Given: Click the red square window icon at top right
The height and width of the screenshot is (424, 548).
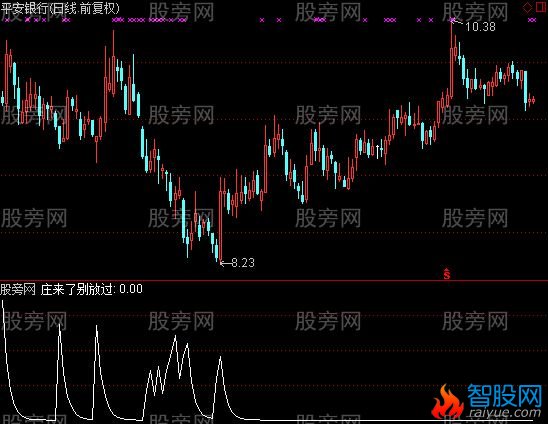Looking at the screenshot, I should pos(540,7).
